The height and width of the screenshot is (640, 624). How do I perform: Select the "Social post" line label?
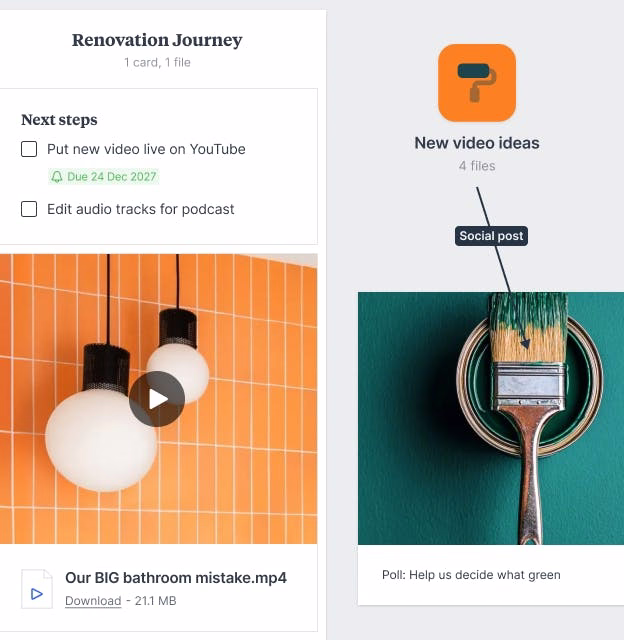pyautogui.click(x=491, y=236)
